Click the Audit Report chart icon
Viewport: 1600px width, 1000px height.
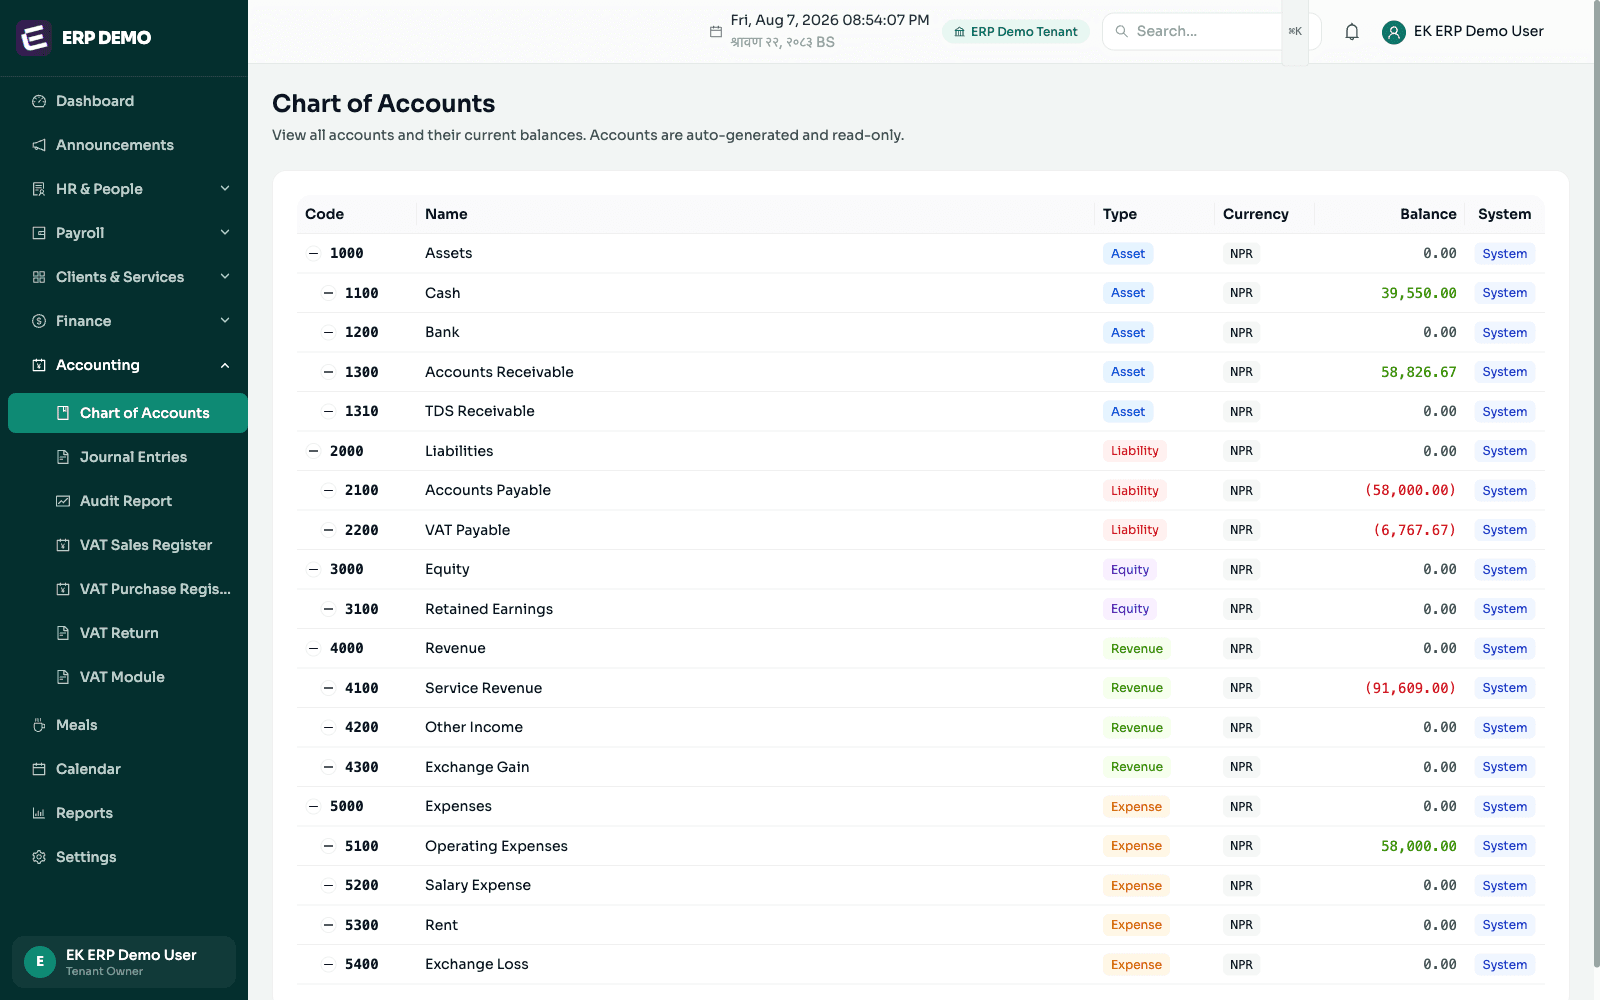pyautogui.click(x=63, y=501)
